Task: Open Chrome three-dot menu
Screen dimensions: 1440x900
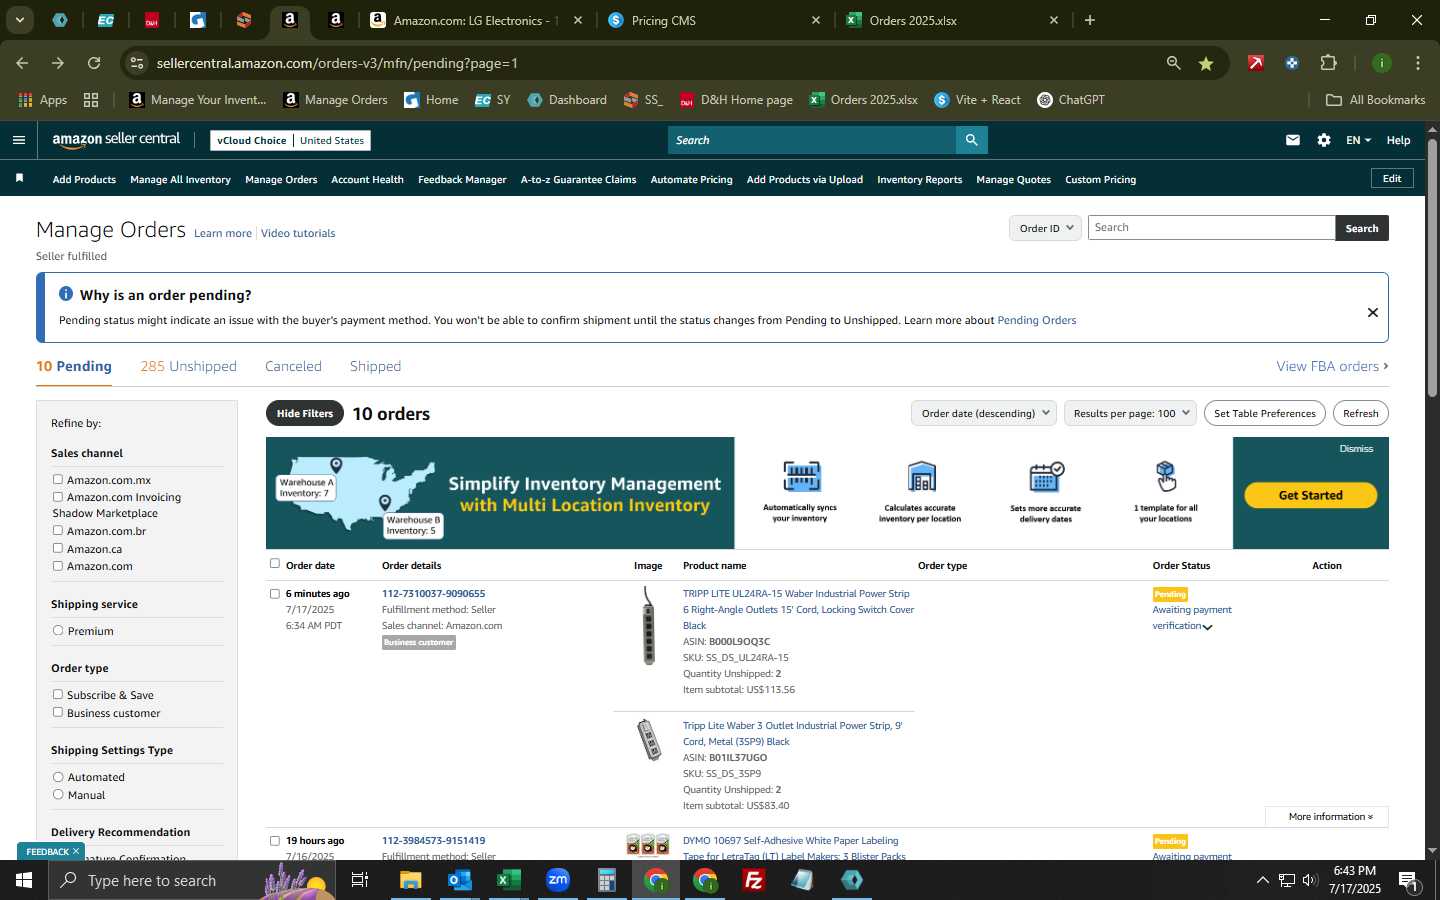Action: [x=1418, y=63]
